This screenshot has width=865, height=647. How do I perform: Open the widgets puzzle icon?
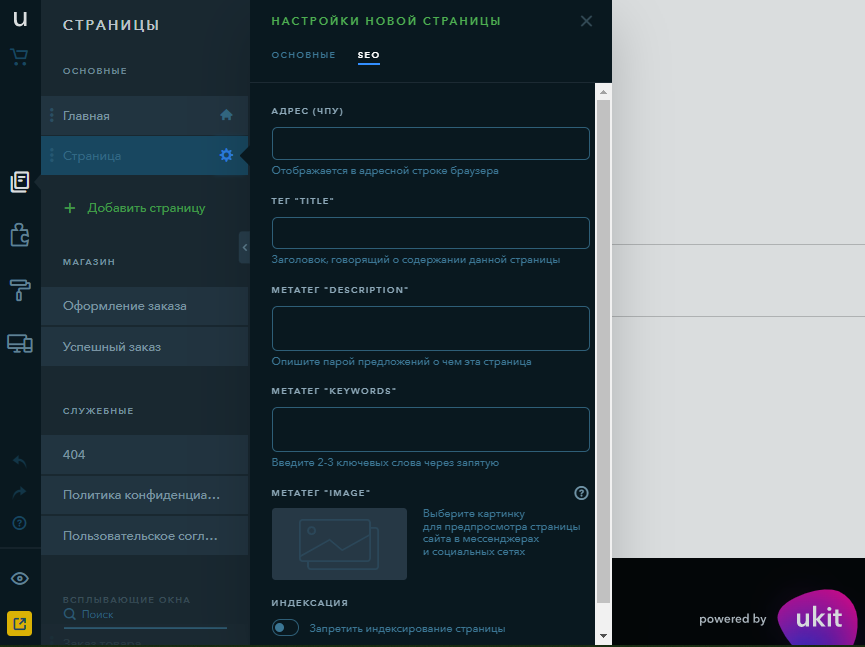[x=20, y=235]
